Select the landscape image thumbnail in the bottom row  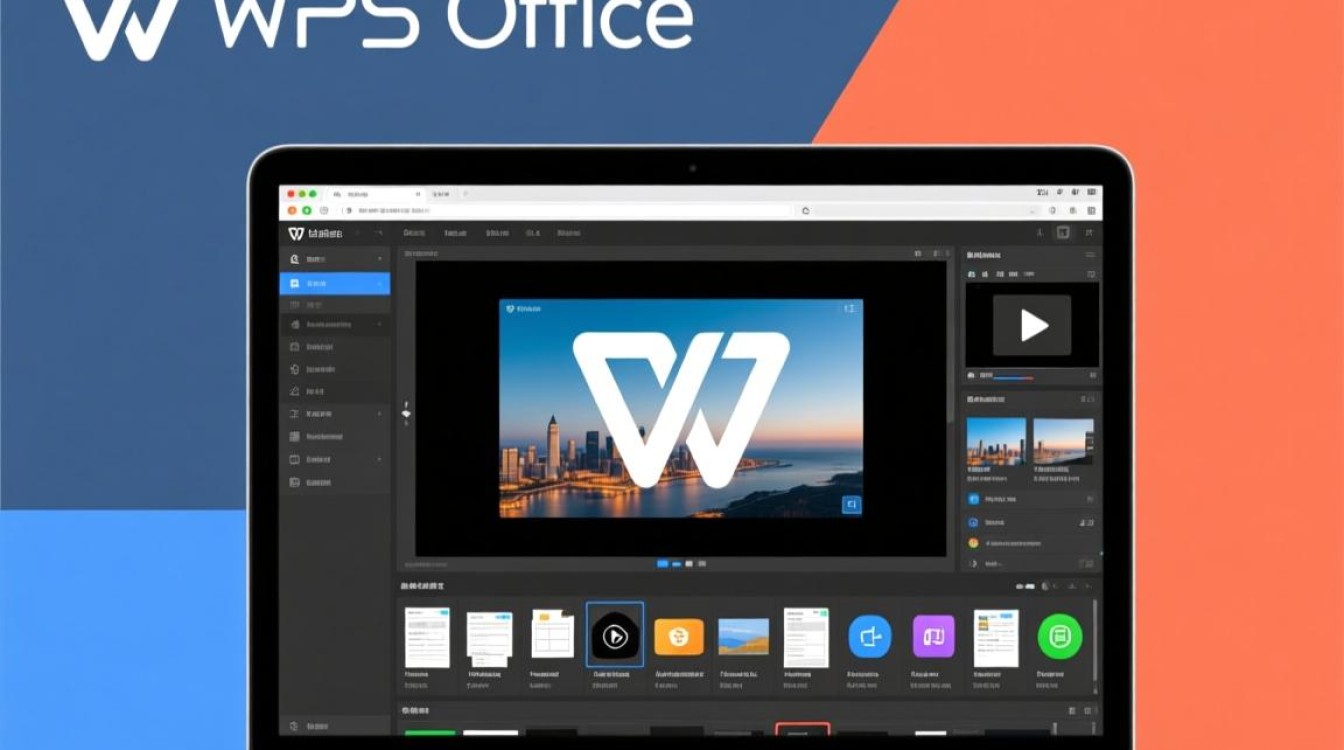(744, 636)
